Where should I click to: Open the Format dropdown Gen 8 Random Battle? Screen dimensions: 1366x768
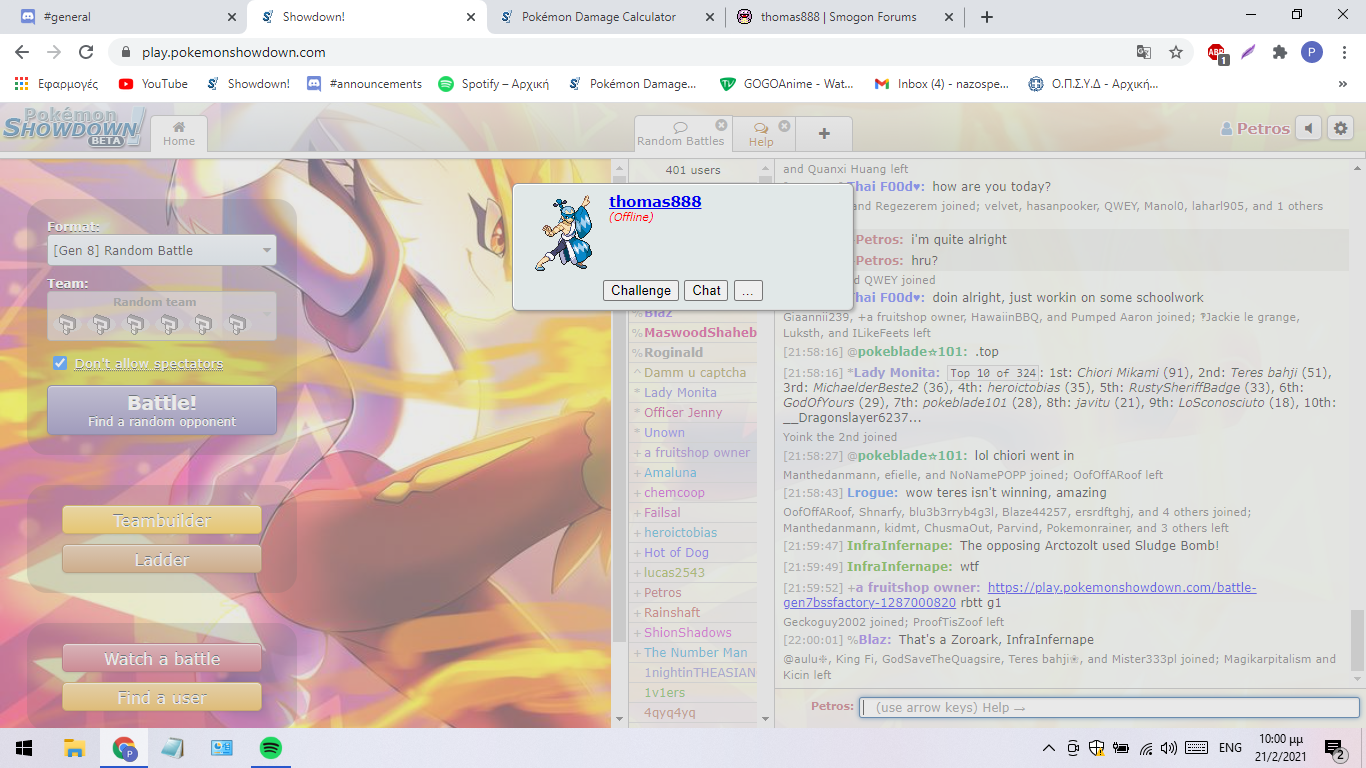tap(162, 250)
